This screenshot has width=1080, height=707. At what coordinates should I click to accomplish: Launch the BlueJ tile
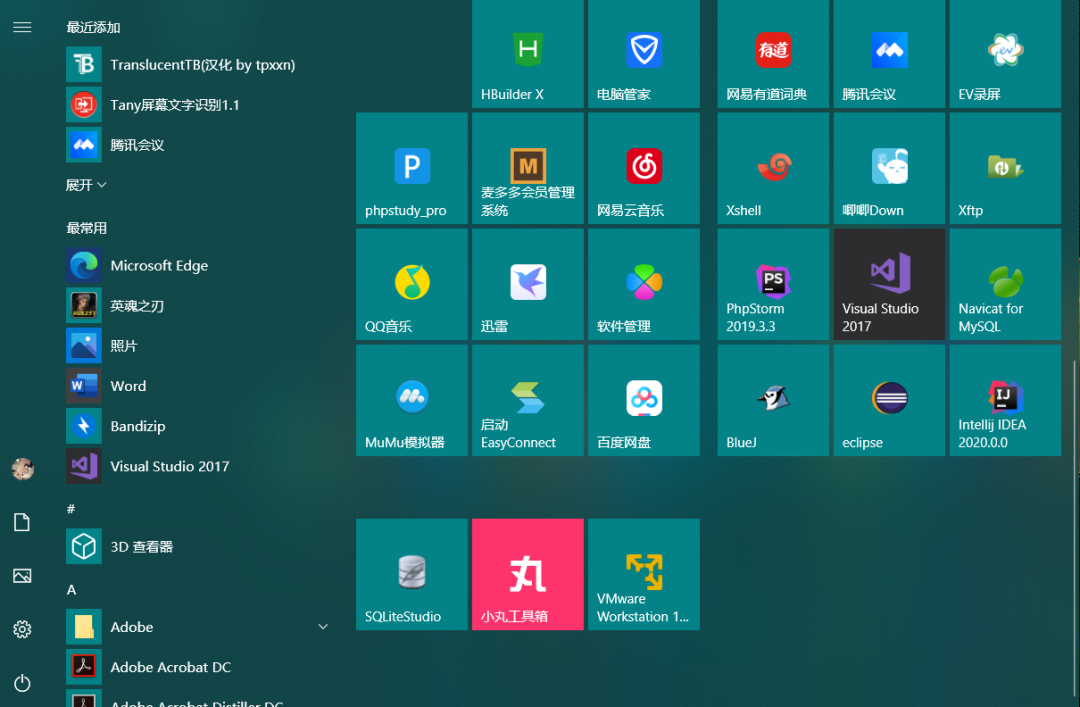click(773, 400)
